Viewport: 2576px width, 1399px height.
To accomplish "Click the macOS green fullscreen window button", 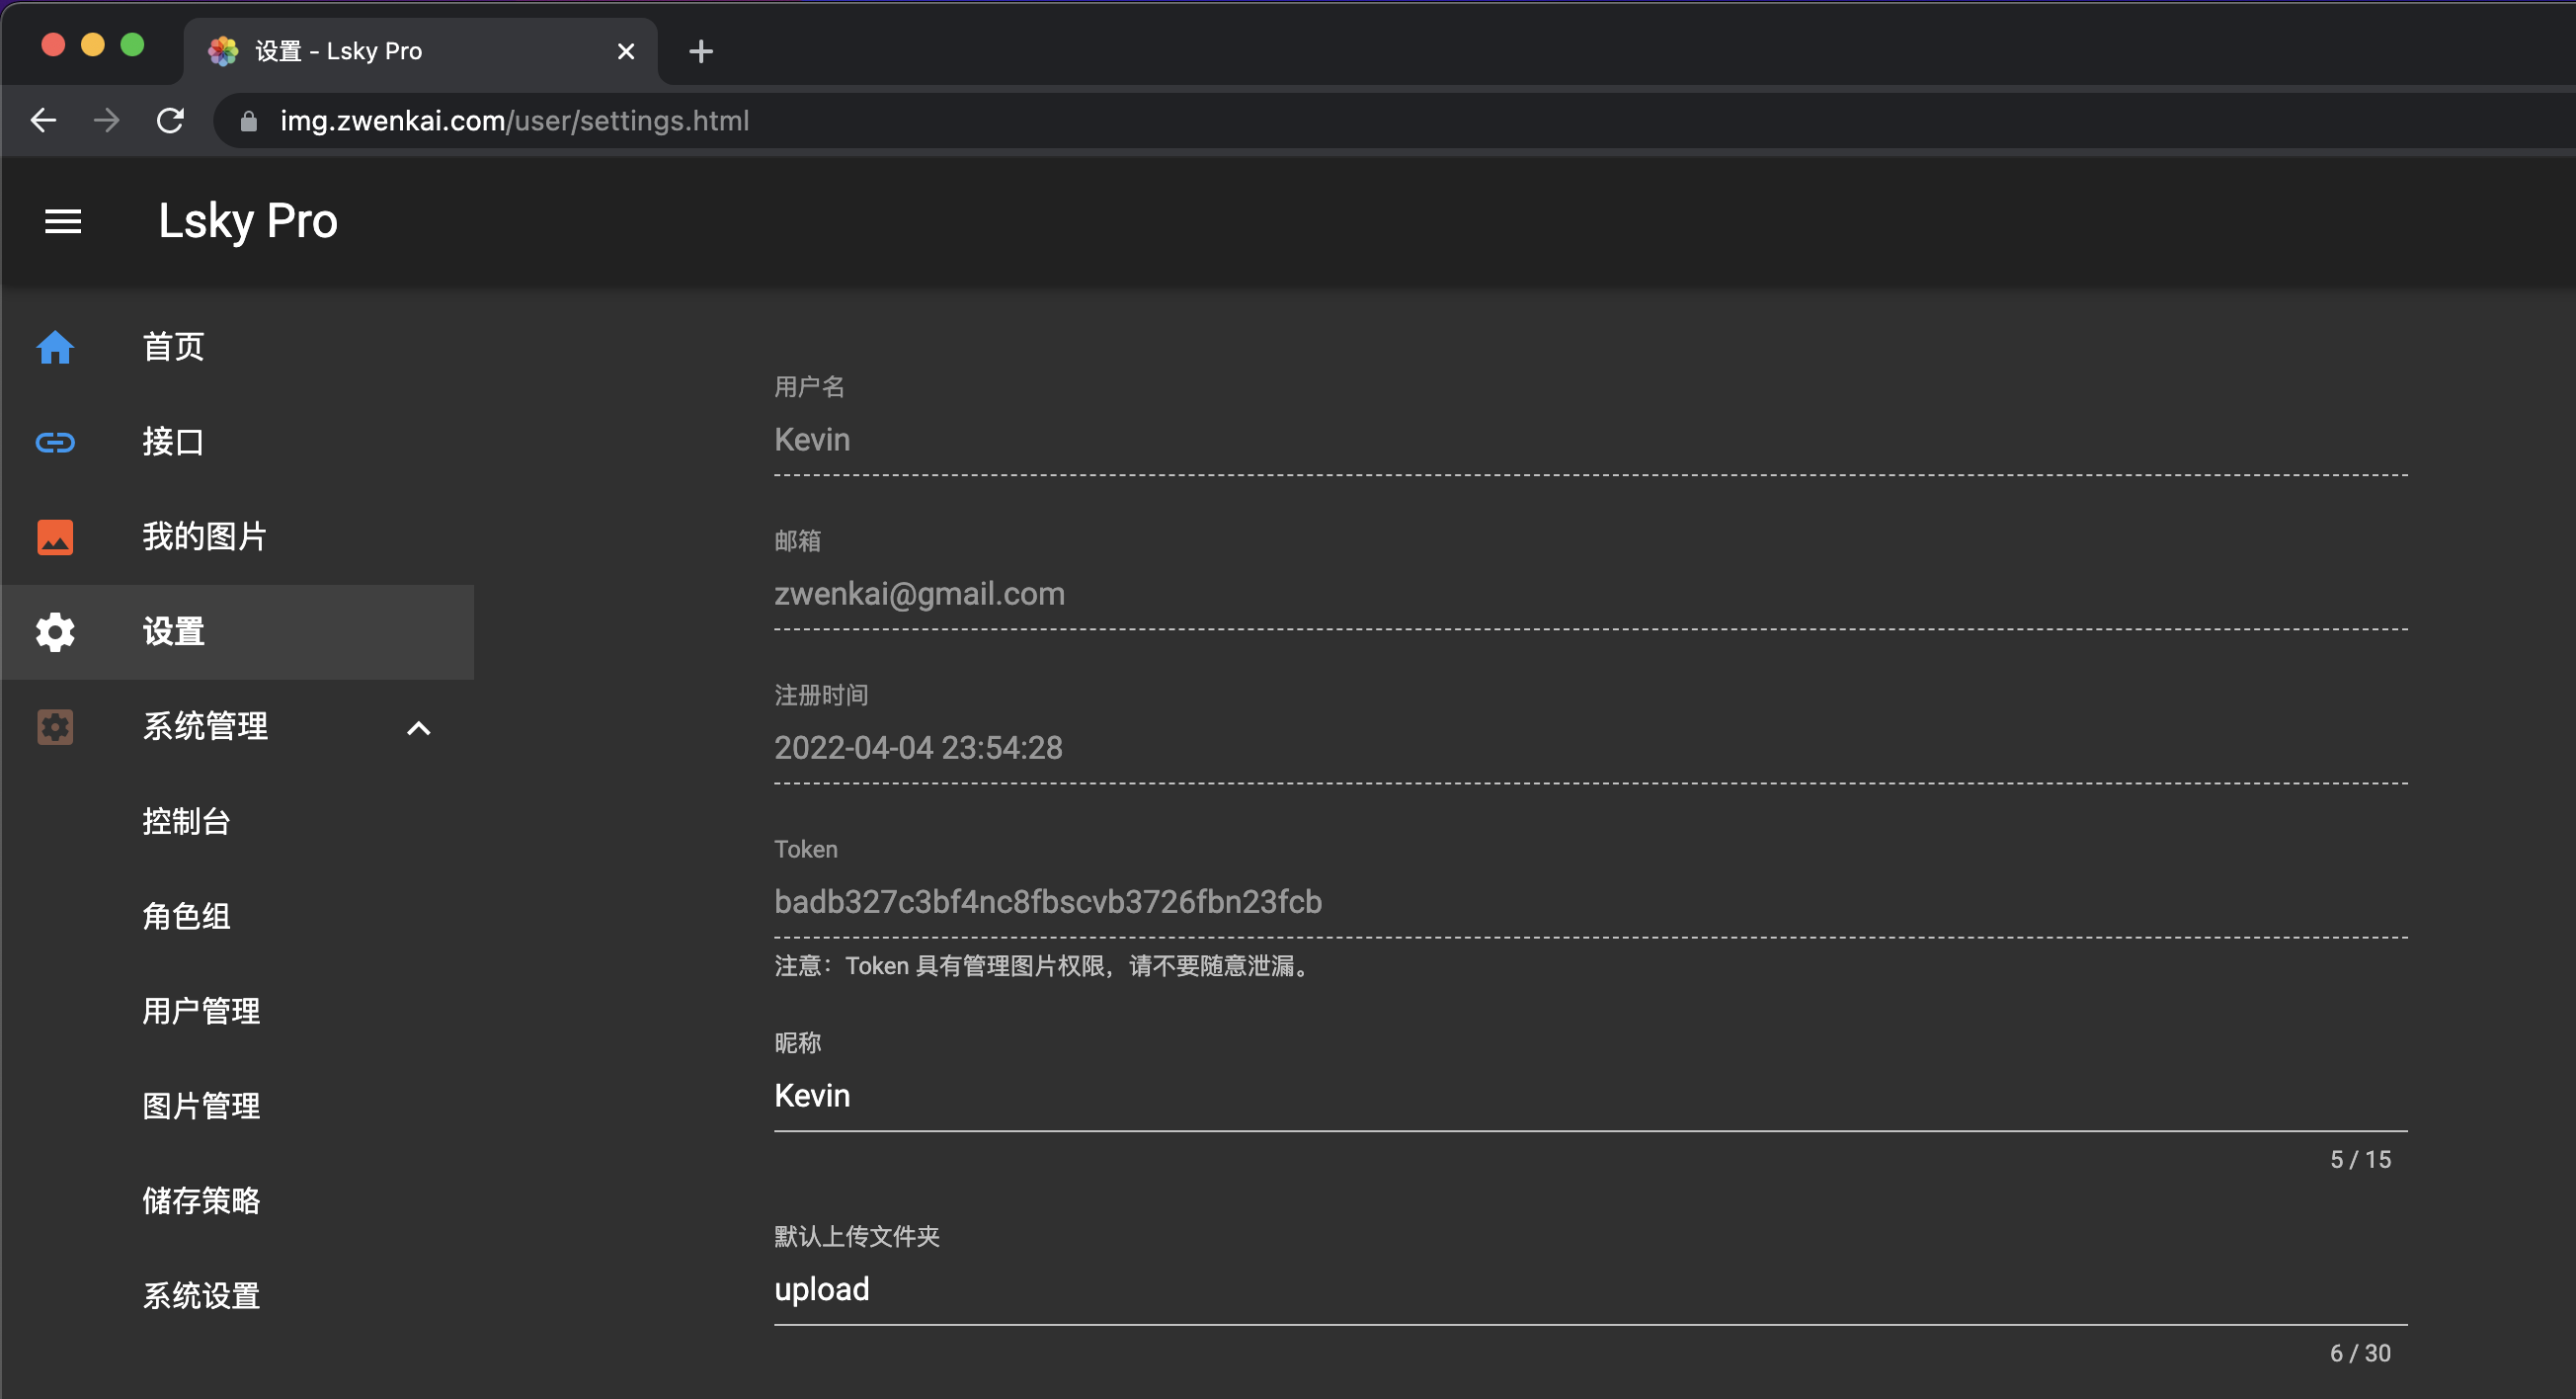I will click(132, 45).
